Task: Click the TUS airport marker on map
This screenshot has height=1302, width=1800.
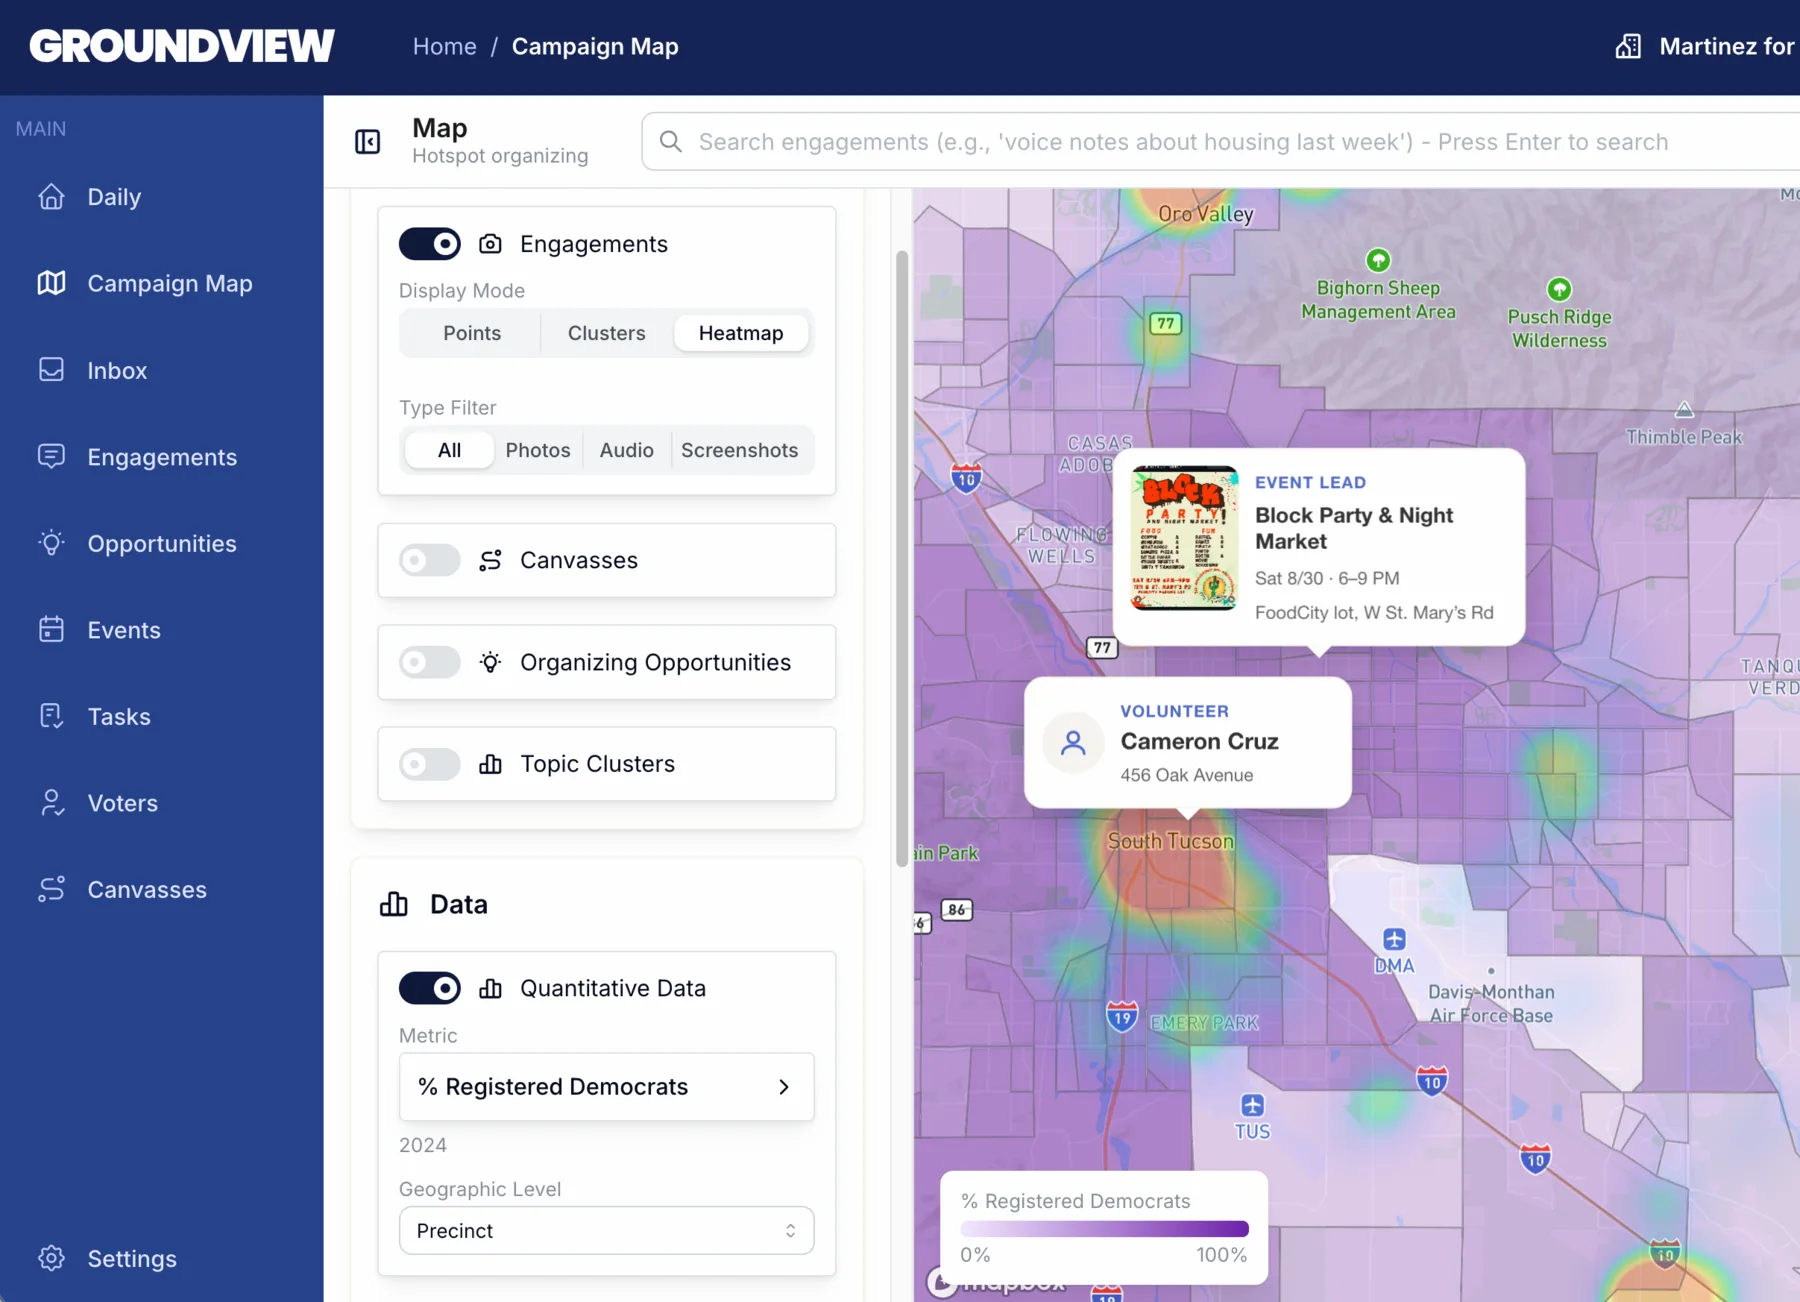Action: (1252, 1106)
